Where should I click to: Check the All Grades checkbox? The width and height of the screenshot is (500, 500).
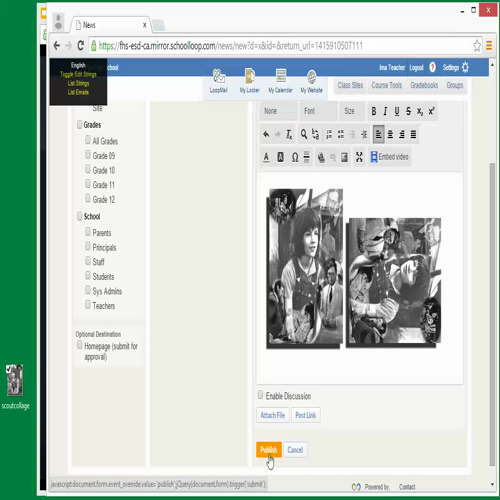(x=88, y=140)
